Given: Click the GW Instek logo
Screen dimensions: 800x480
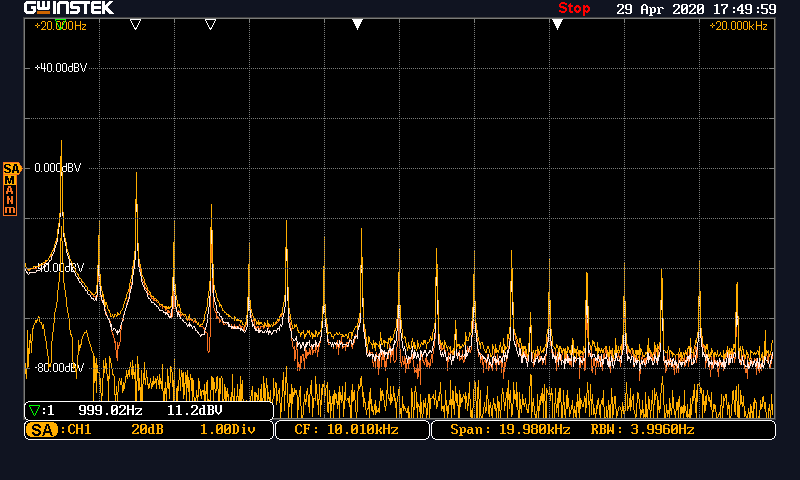Looking at the screenshot, I should 68,8.
